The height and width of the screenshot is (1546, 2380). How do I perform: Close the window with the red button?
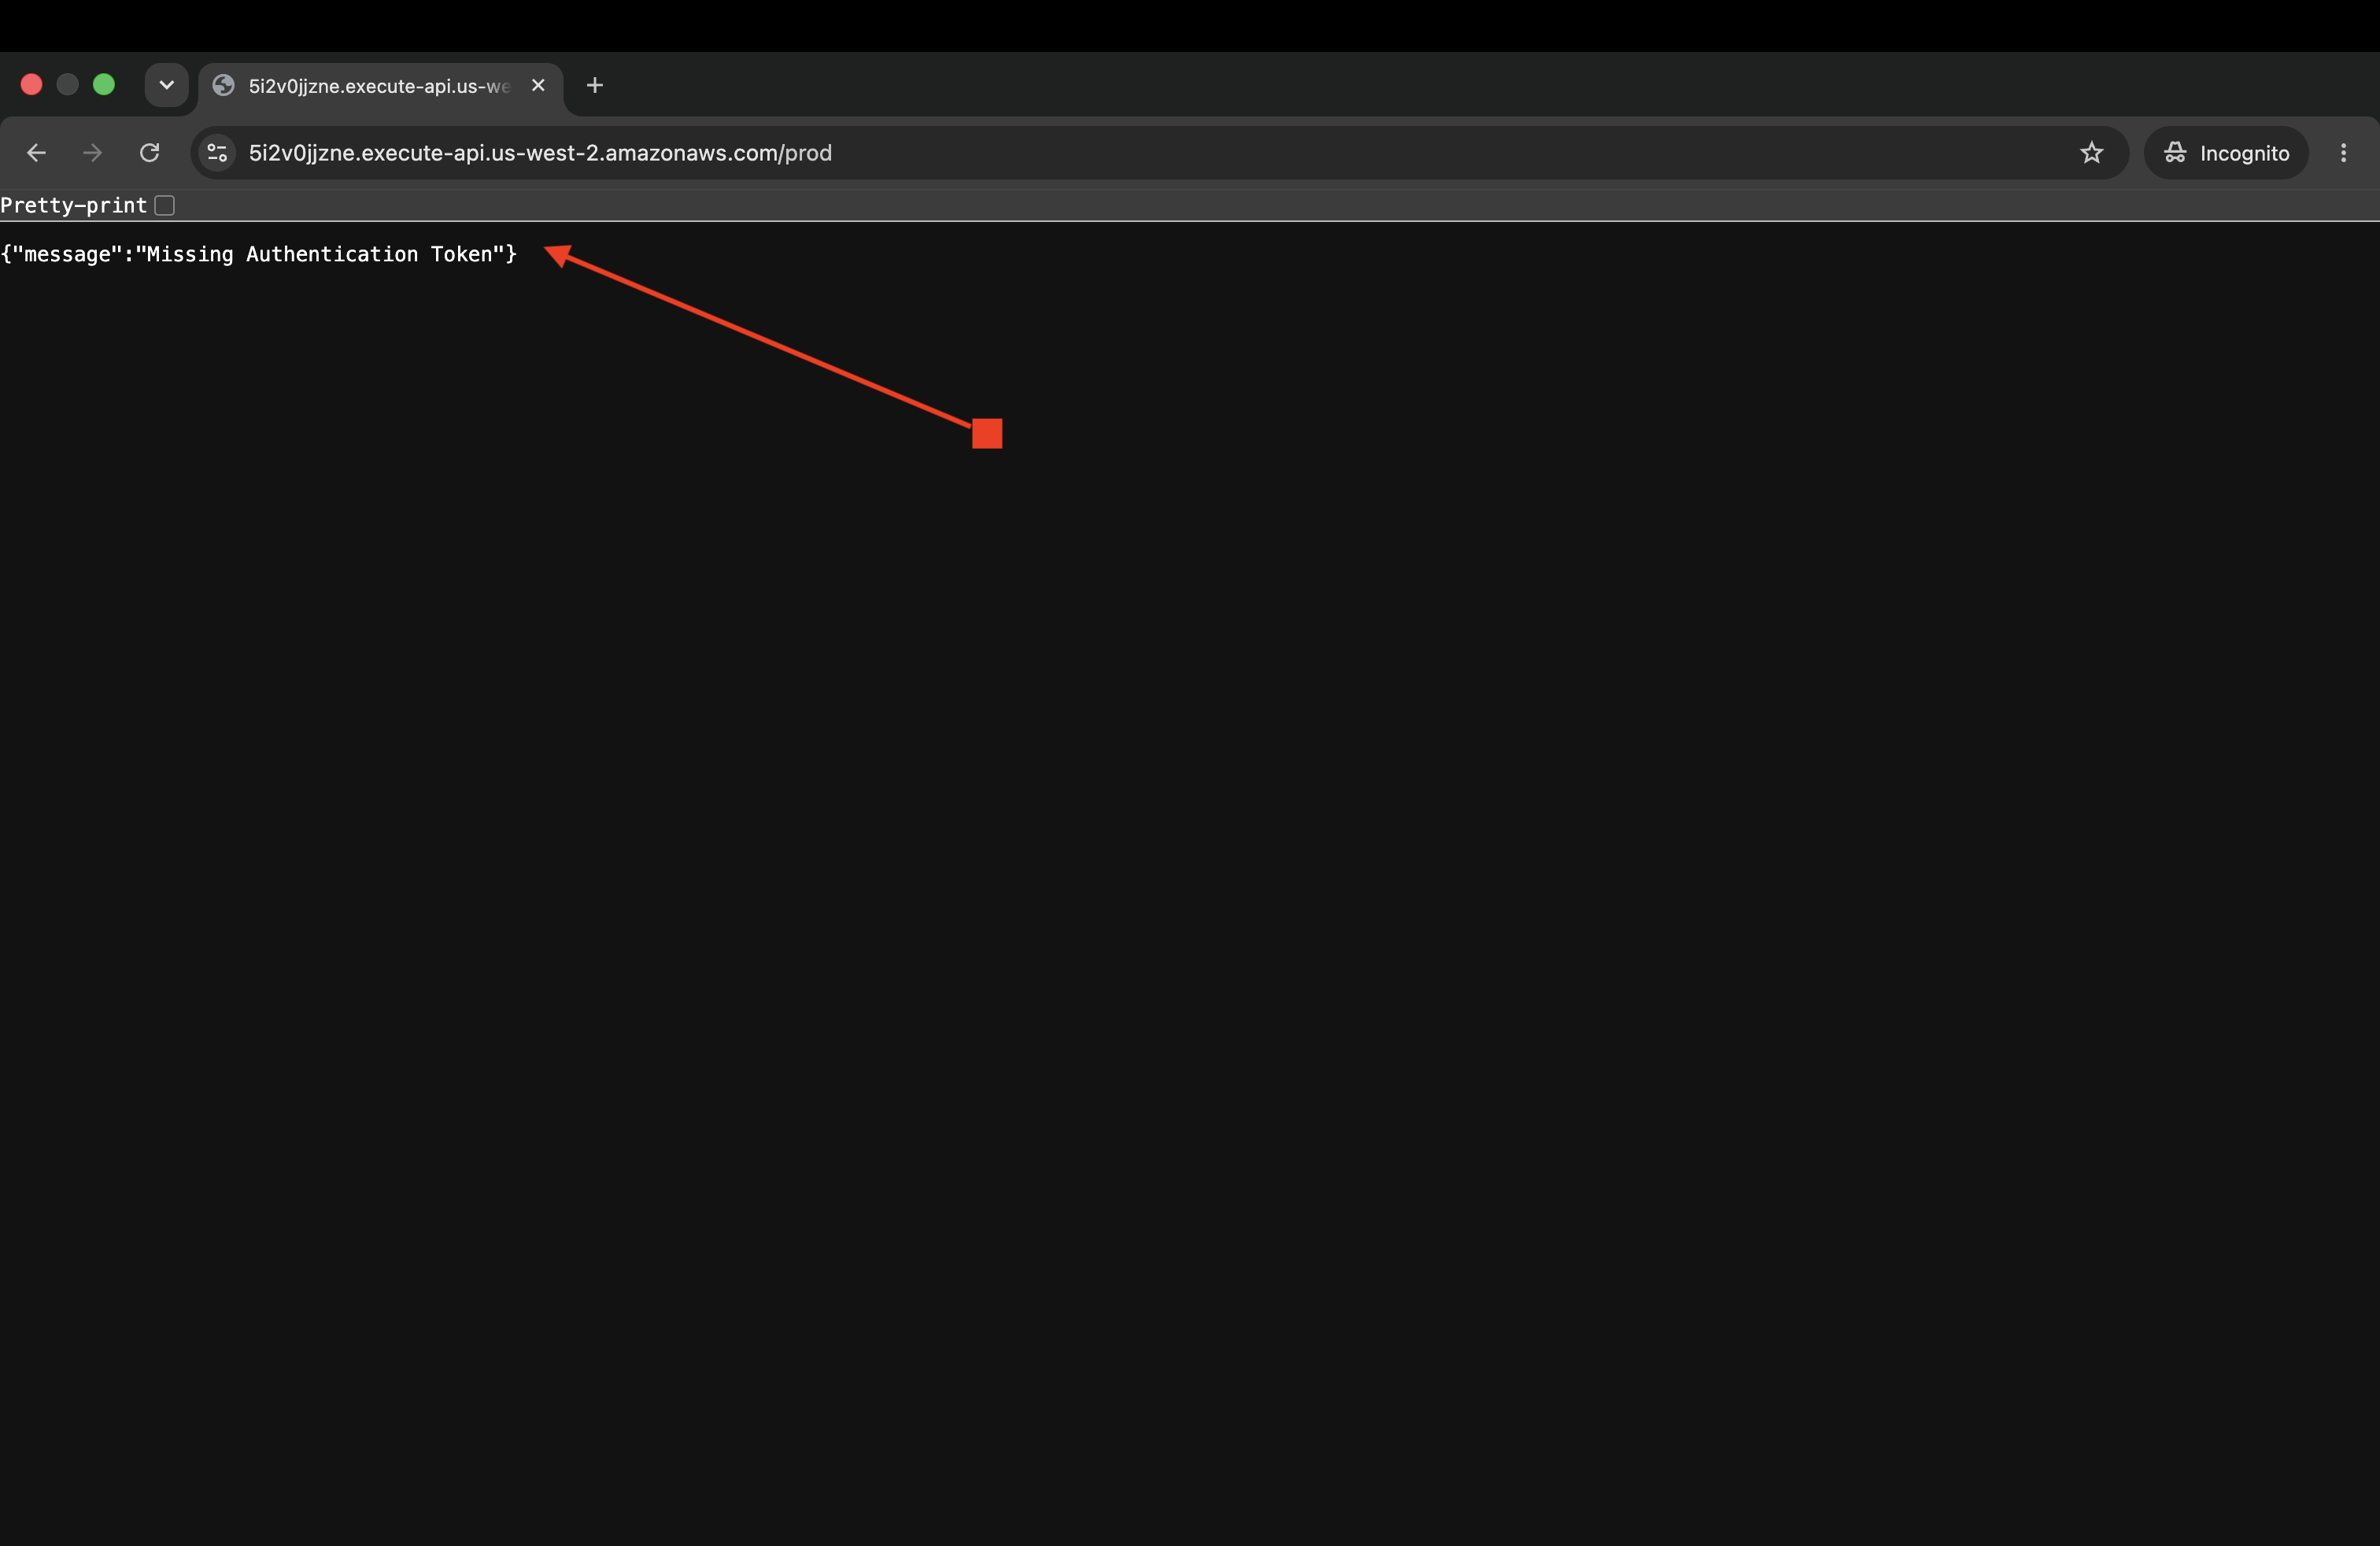(32, 85)
